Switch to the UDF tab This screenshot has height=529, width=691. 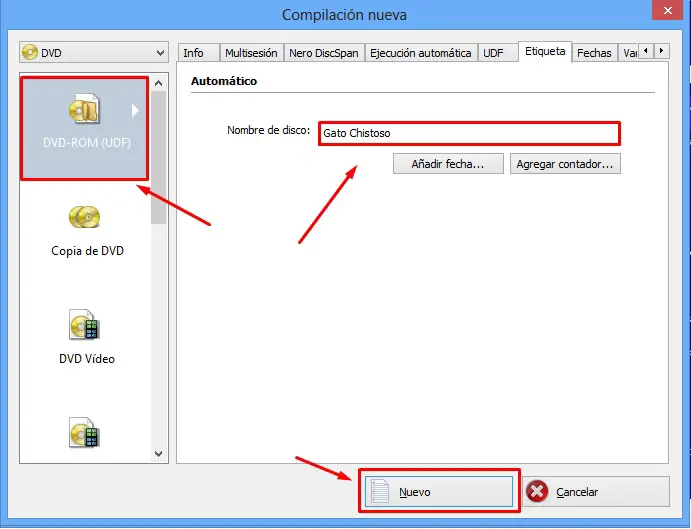tap(498, 53)
